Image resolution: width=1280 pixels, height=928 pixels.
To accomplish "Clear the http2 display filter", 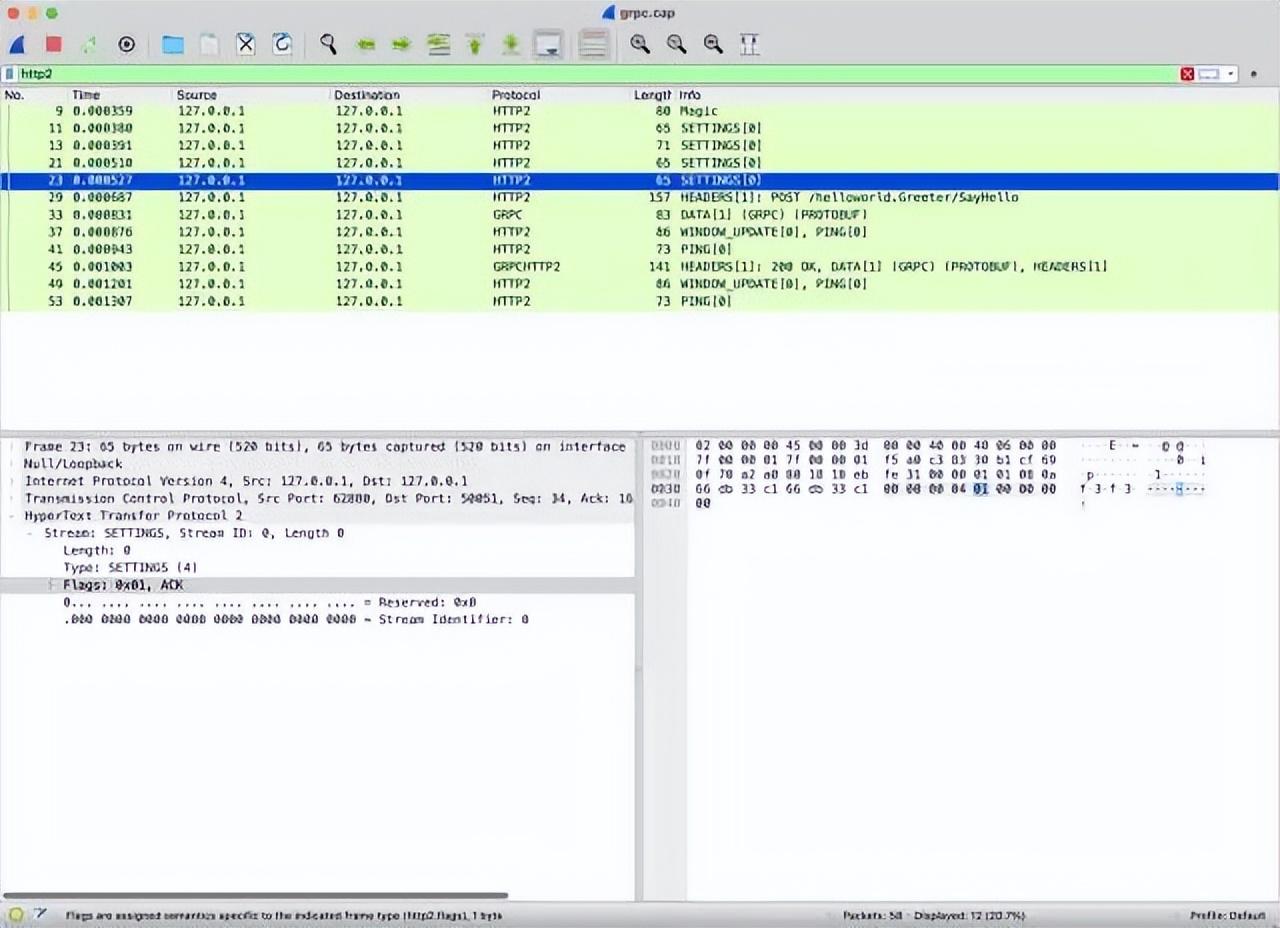I will pos(1187,74).
